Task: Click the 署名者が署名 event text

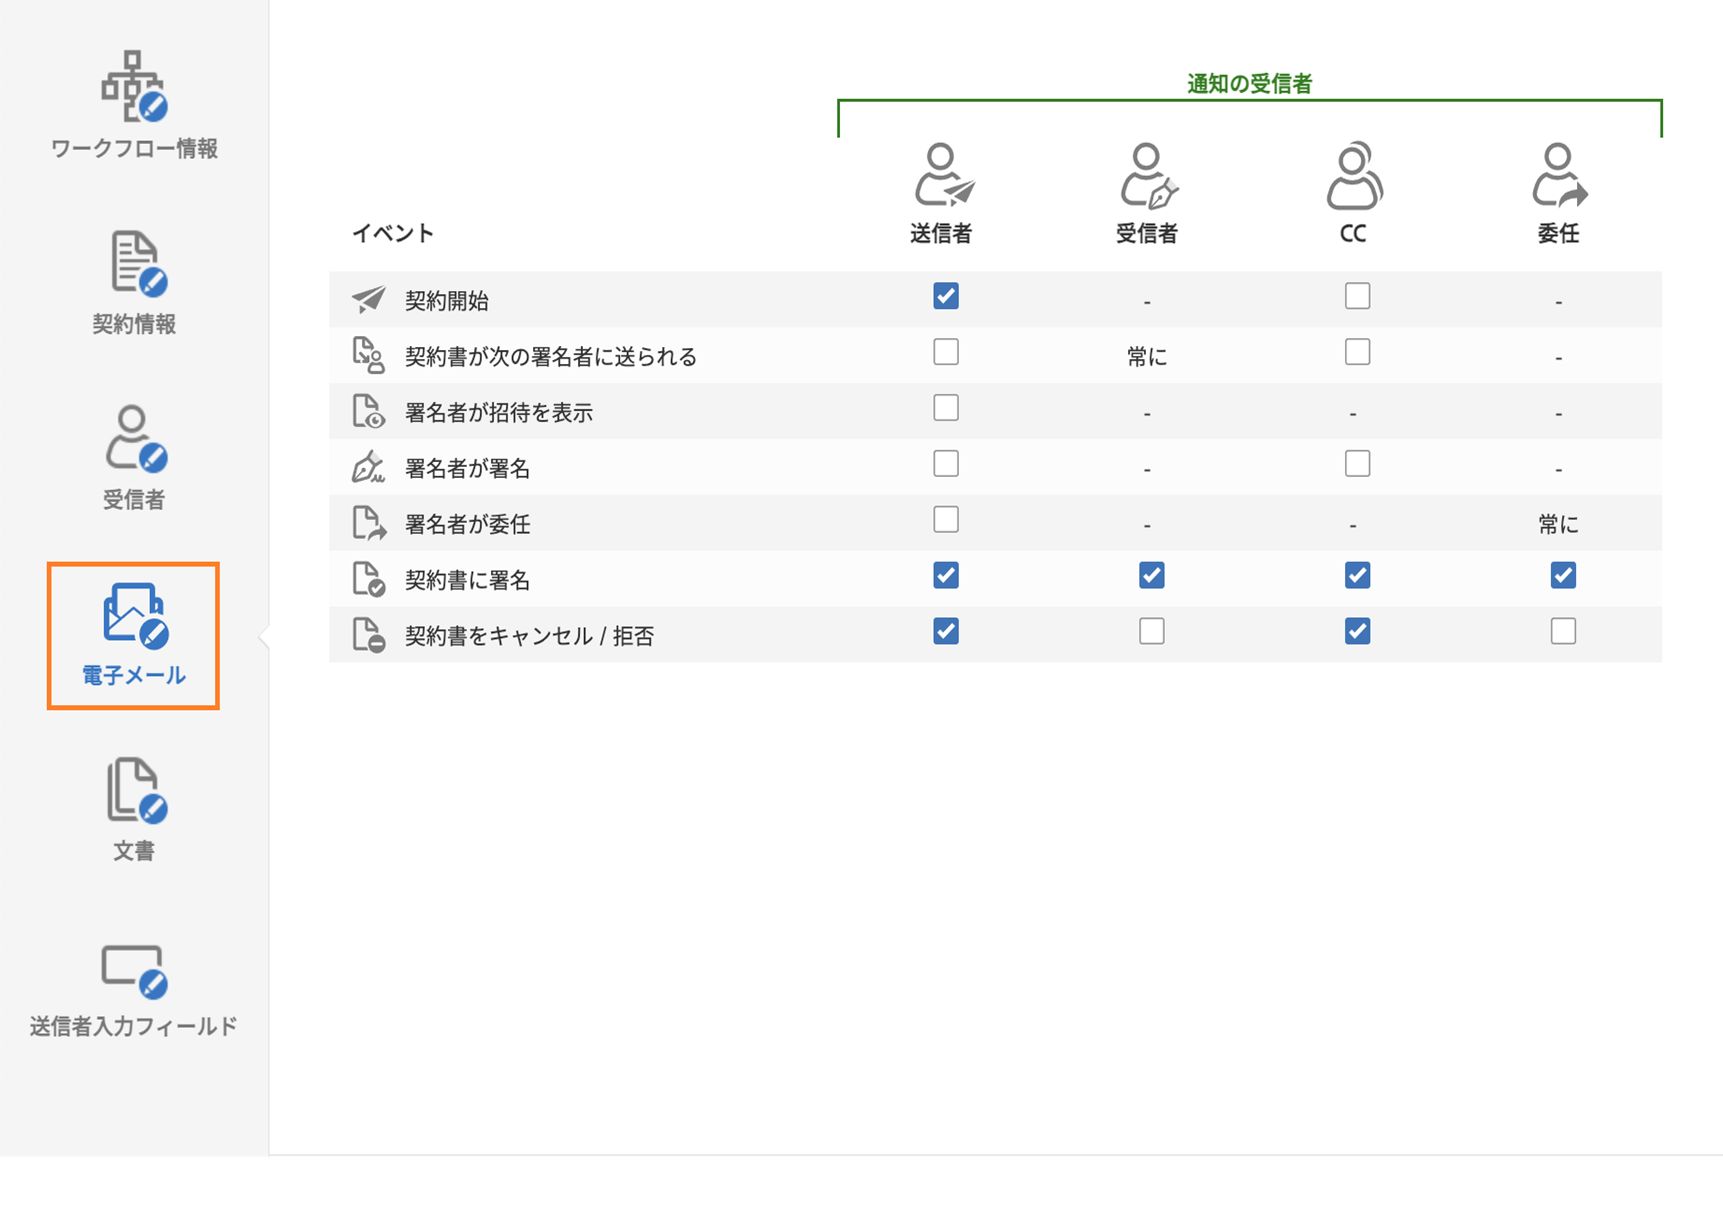Action: coord(467,468)
